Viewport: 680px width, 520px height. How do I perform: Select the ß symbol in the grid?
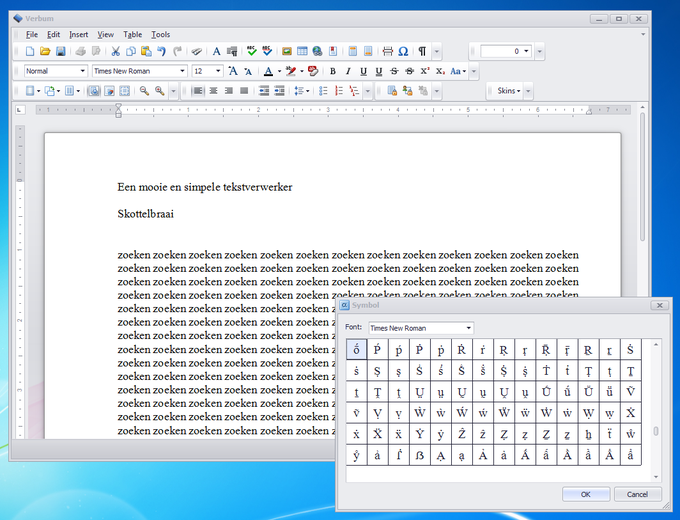(x=421, y=455)
